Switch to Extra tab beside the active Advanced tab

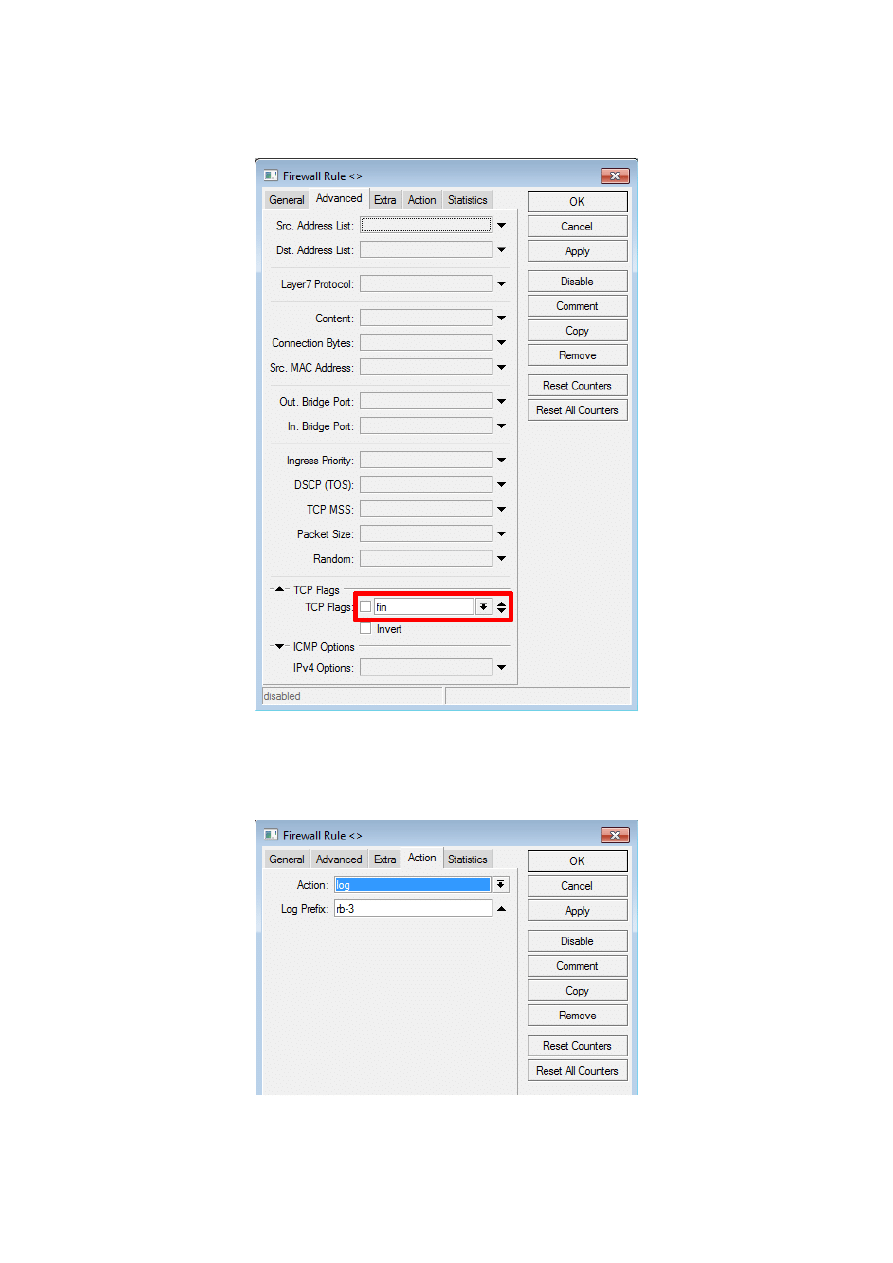[x=385, y=200]
